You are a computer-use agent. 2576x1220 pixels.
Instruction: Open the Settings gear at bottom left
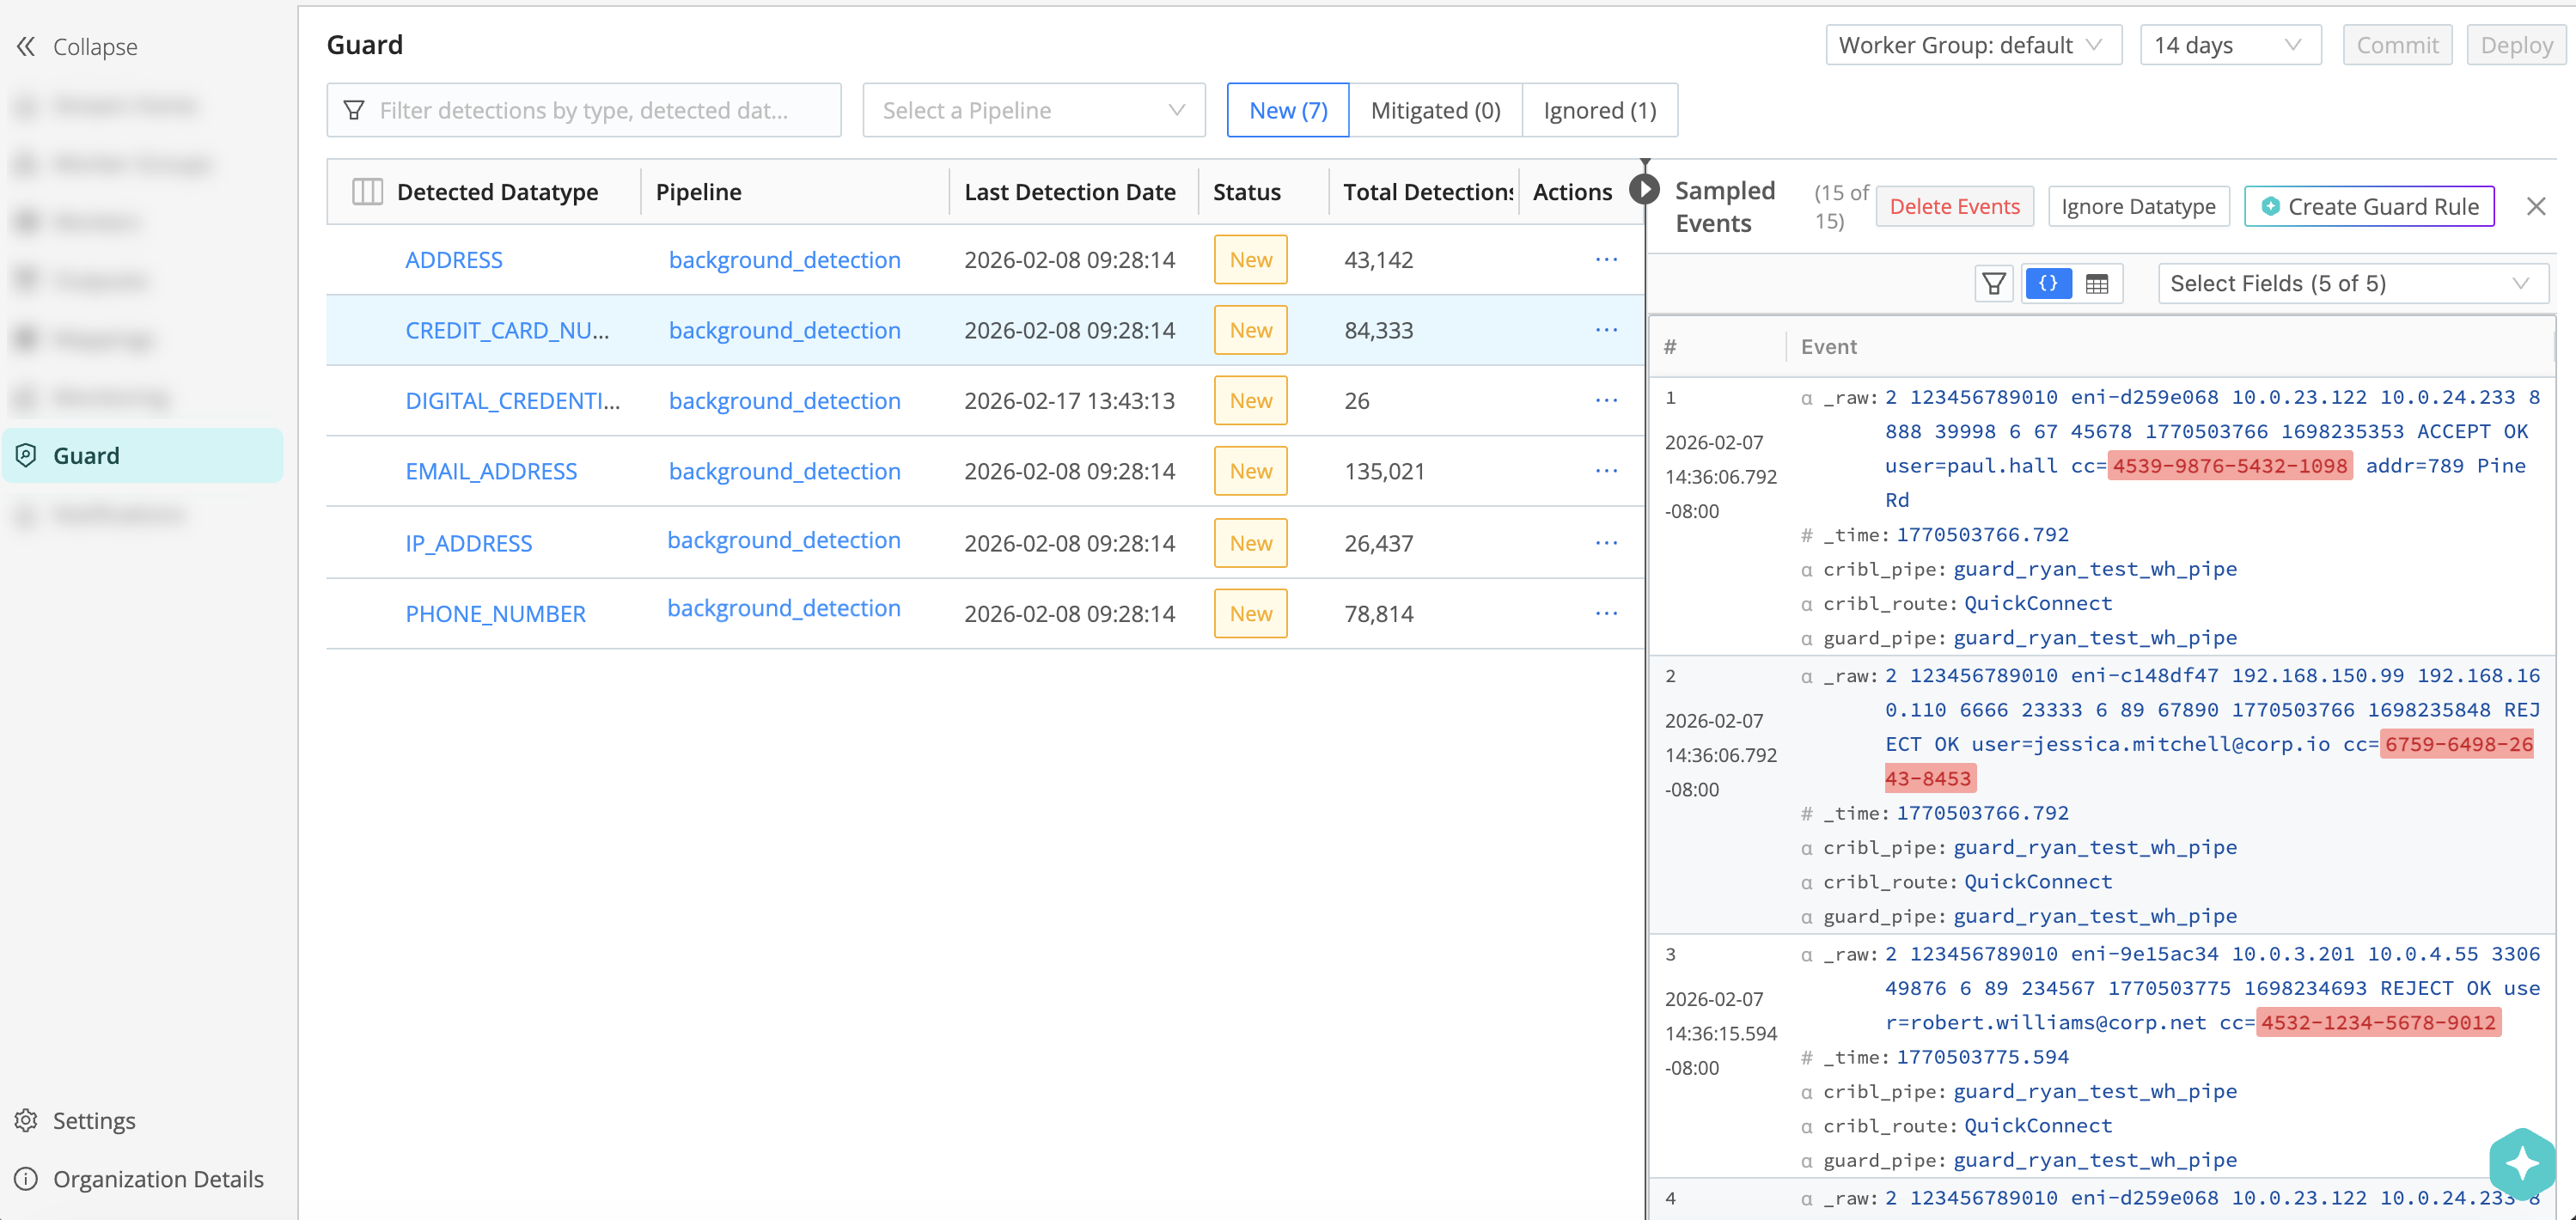(94, 1120)
